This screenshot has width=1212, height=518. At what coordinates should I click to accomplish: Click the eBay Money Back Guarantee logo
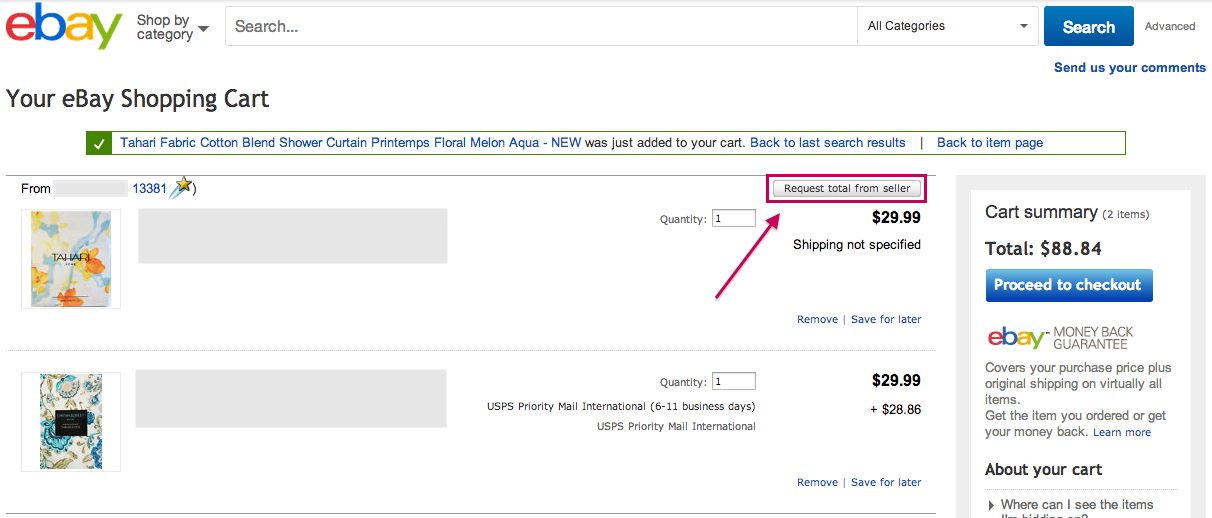[x=1060, y=338]
